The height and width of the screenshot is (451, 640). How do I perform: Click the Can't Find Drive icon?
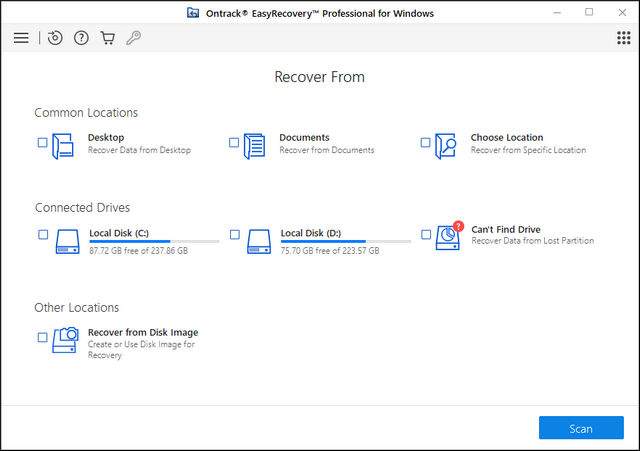[449, 236]
